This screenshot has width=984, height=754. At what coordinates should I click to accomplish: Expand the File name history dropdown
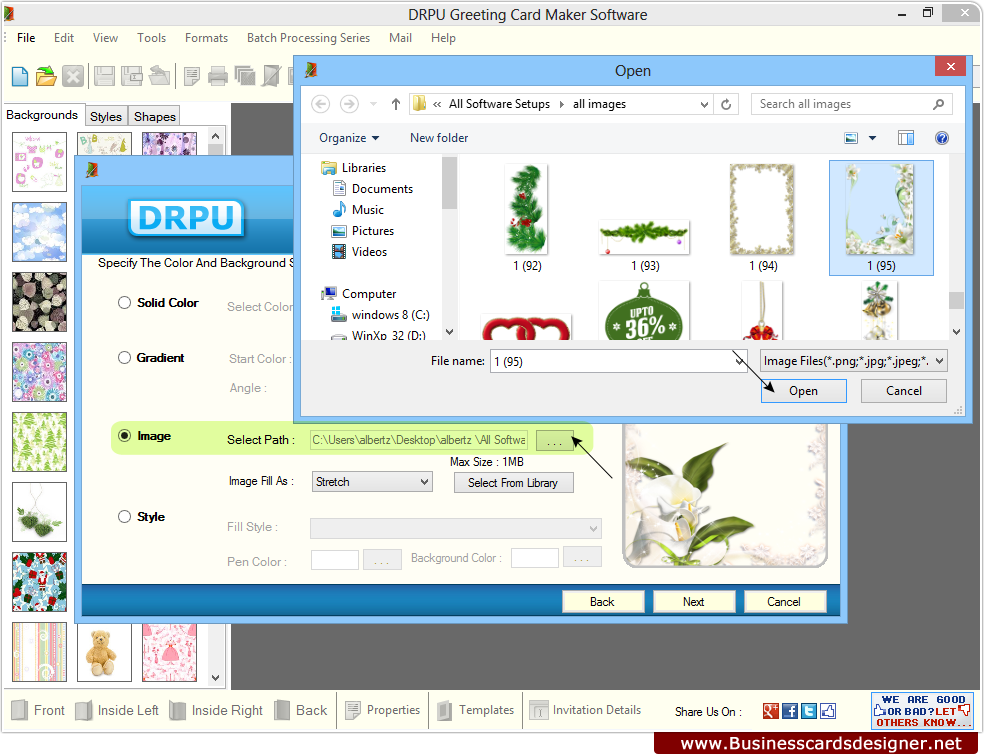[x=739, y=361]
